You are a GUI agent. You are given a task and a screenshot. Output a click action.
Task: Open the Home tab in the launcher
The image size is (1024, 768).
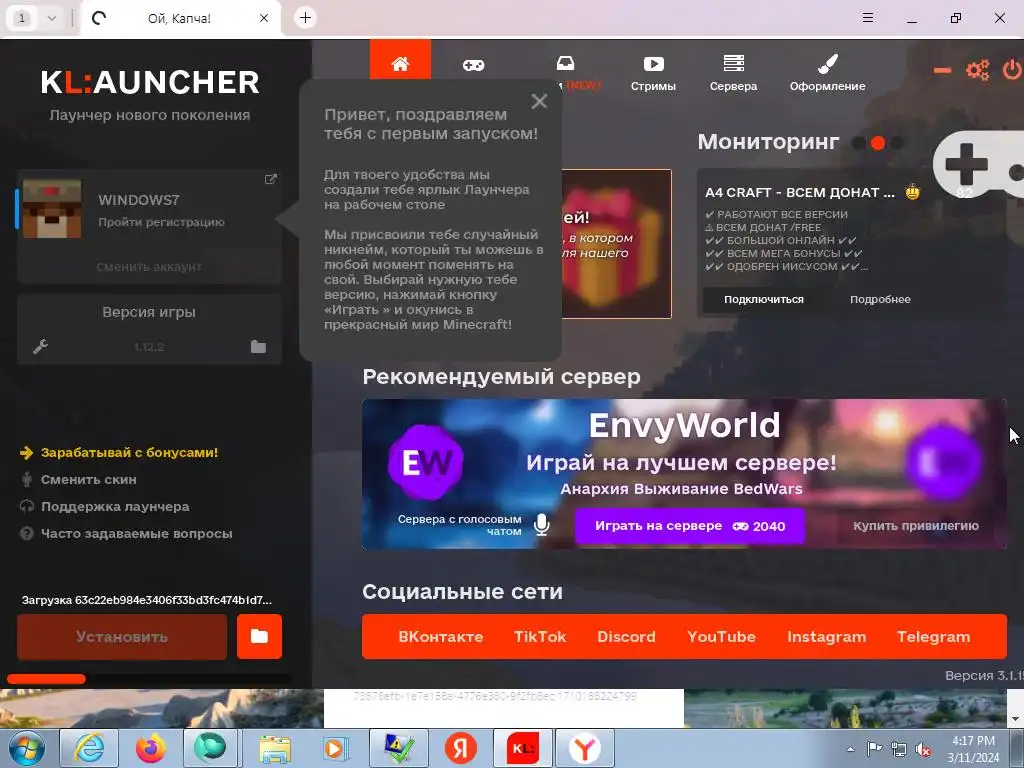tap(400, 59)
